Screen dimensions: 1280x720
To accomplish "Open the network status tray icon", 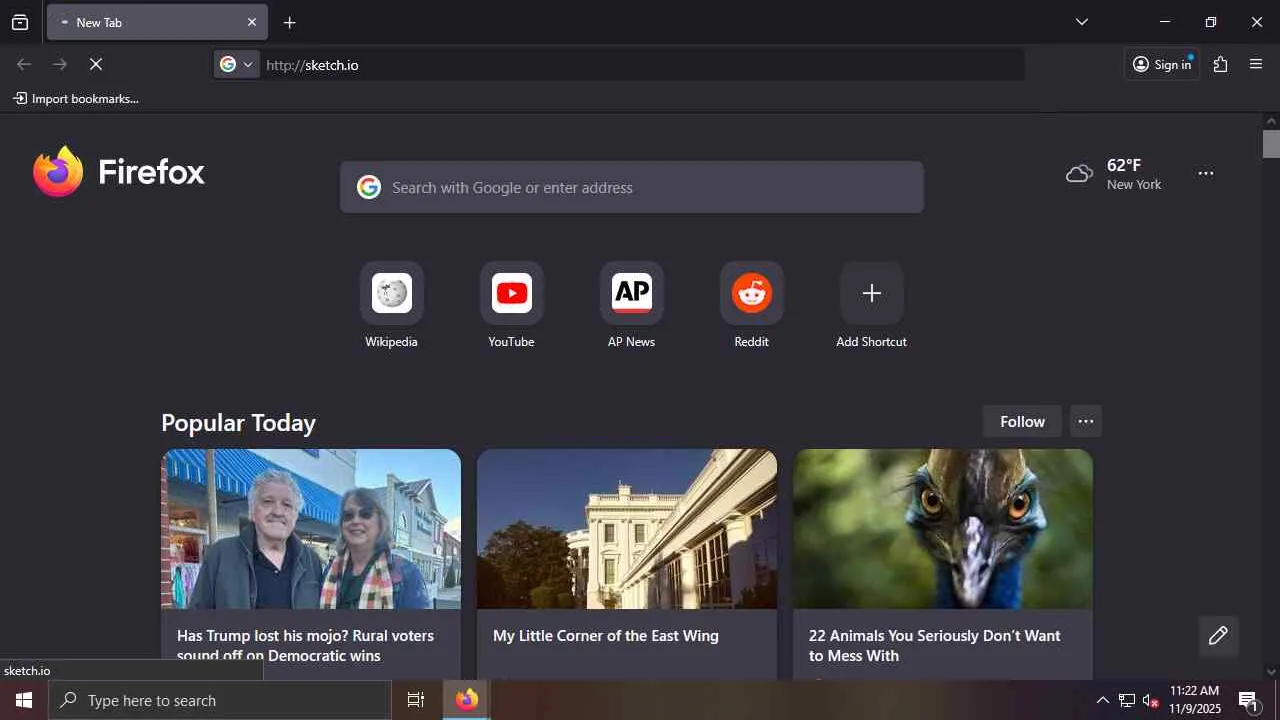I will (x=1127, y=700).
